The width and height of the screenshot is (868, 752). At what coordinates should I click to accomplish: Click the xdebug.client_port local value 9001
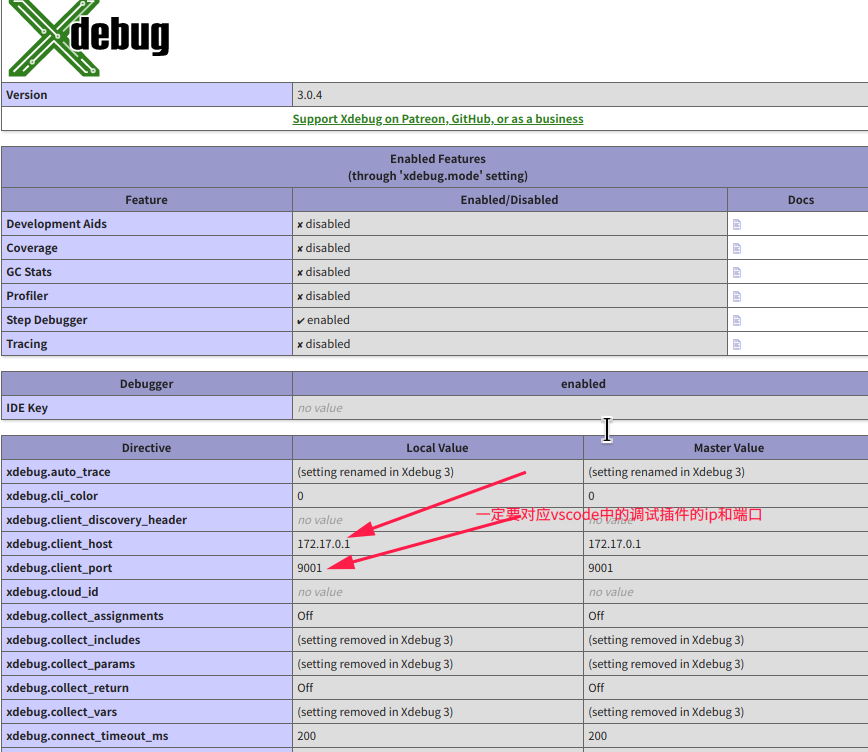pos(309,568)
